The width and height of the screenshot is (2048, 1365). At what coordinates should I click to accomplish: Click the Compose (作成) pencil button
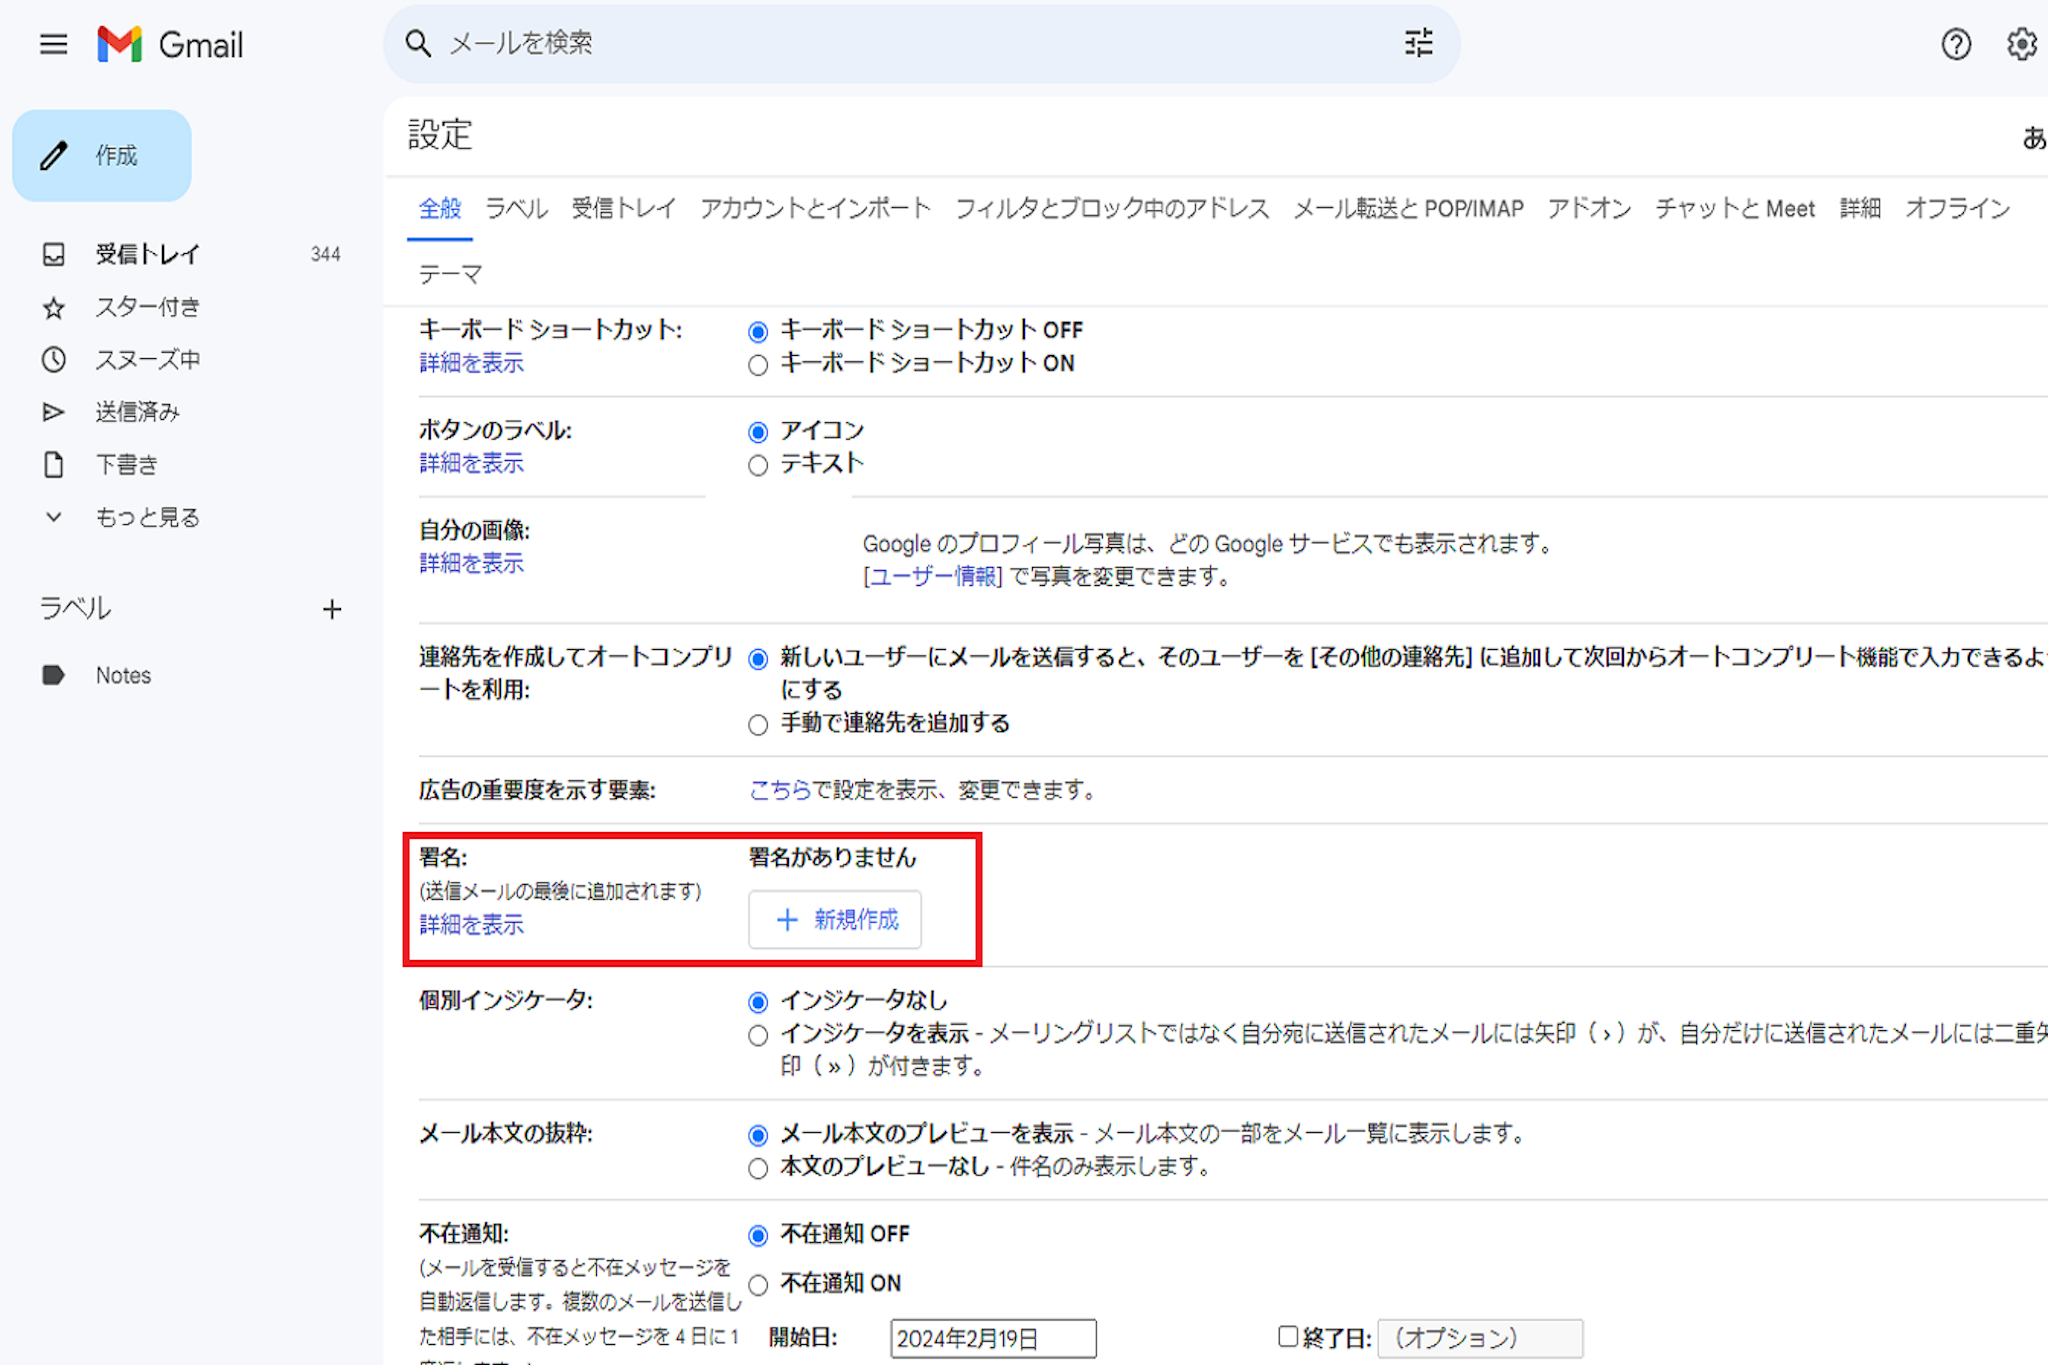[x=102, y=156]
